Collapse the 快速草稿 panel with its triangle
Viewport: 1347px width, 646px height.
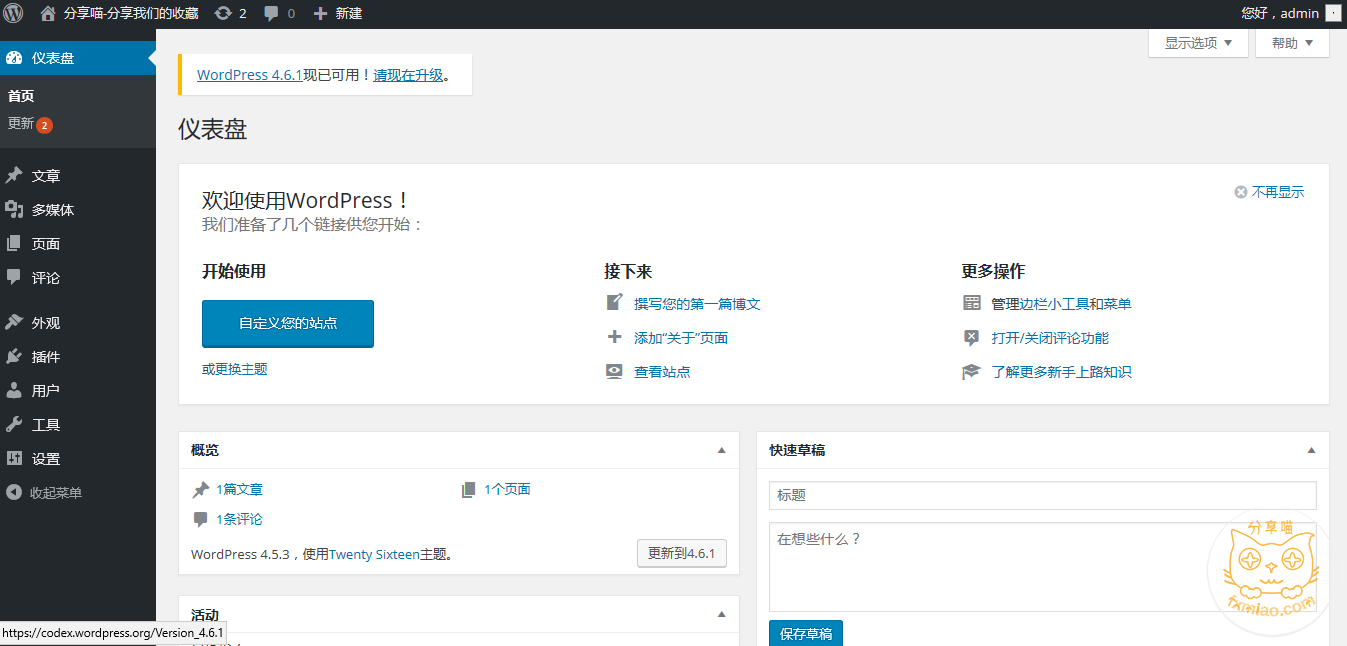click(1312, 450)
